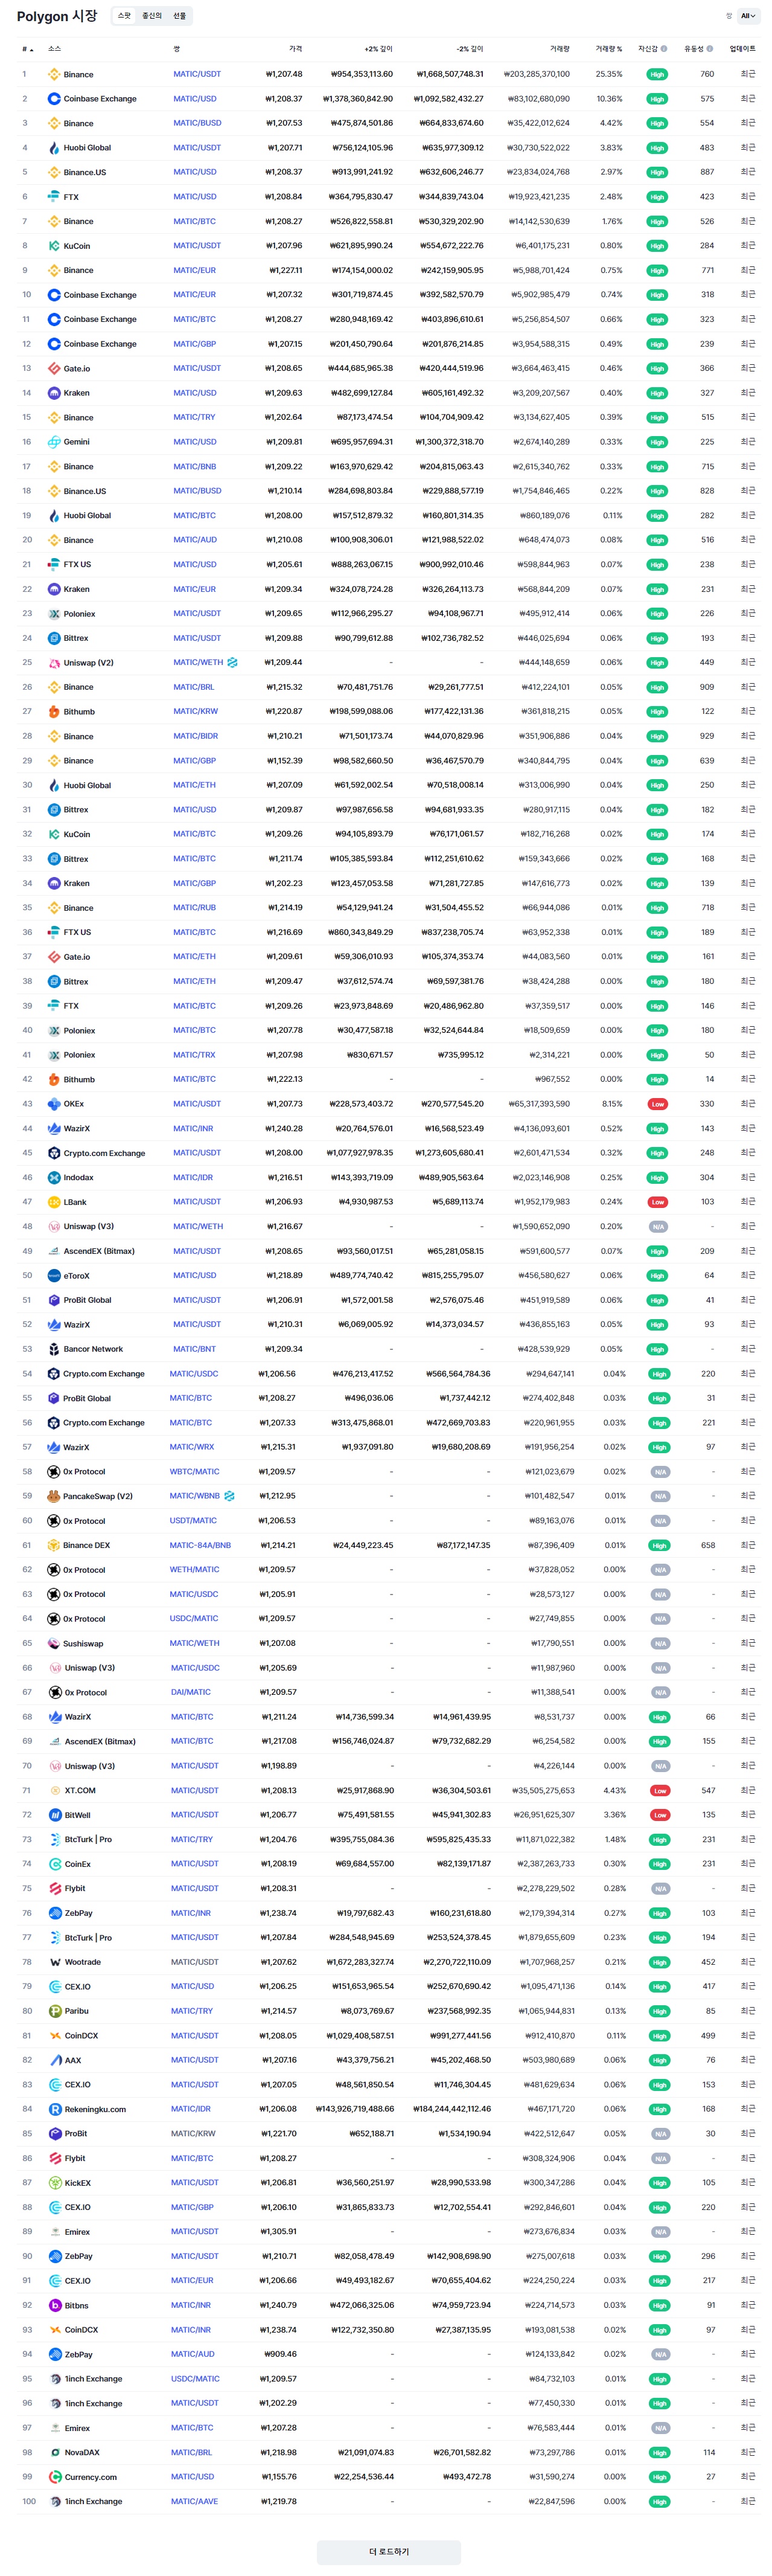
Task: Open the MATIC/INR pair link on ZebPay
Action: (191, 1913)
